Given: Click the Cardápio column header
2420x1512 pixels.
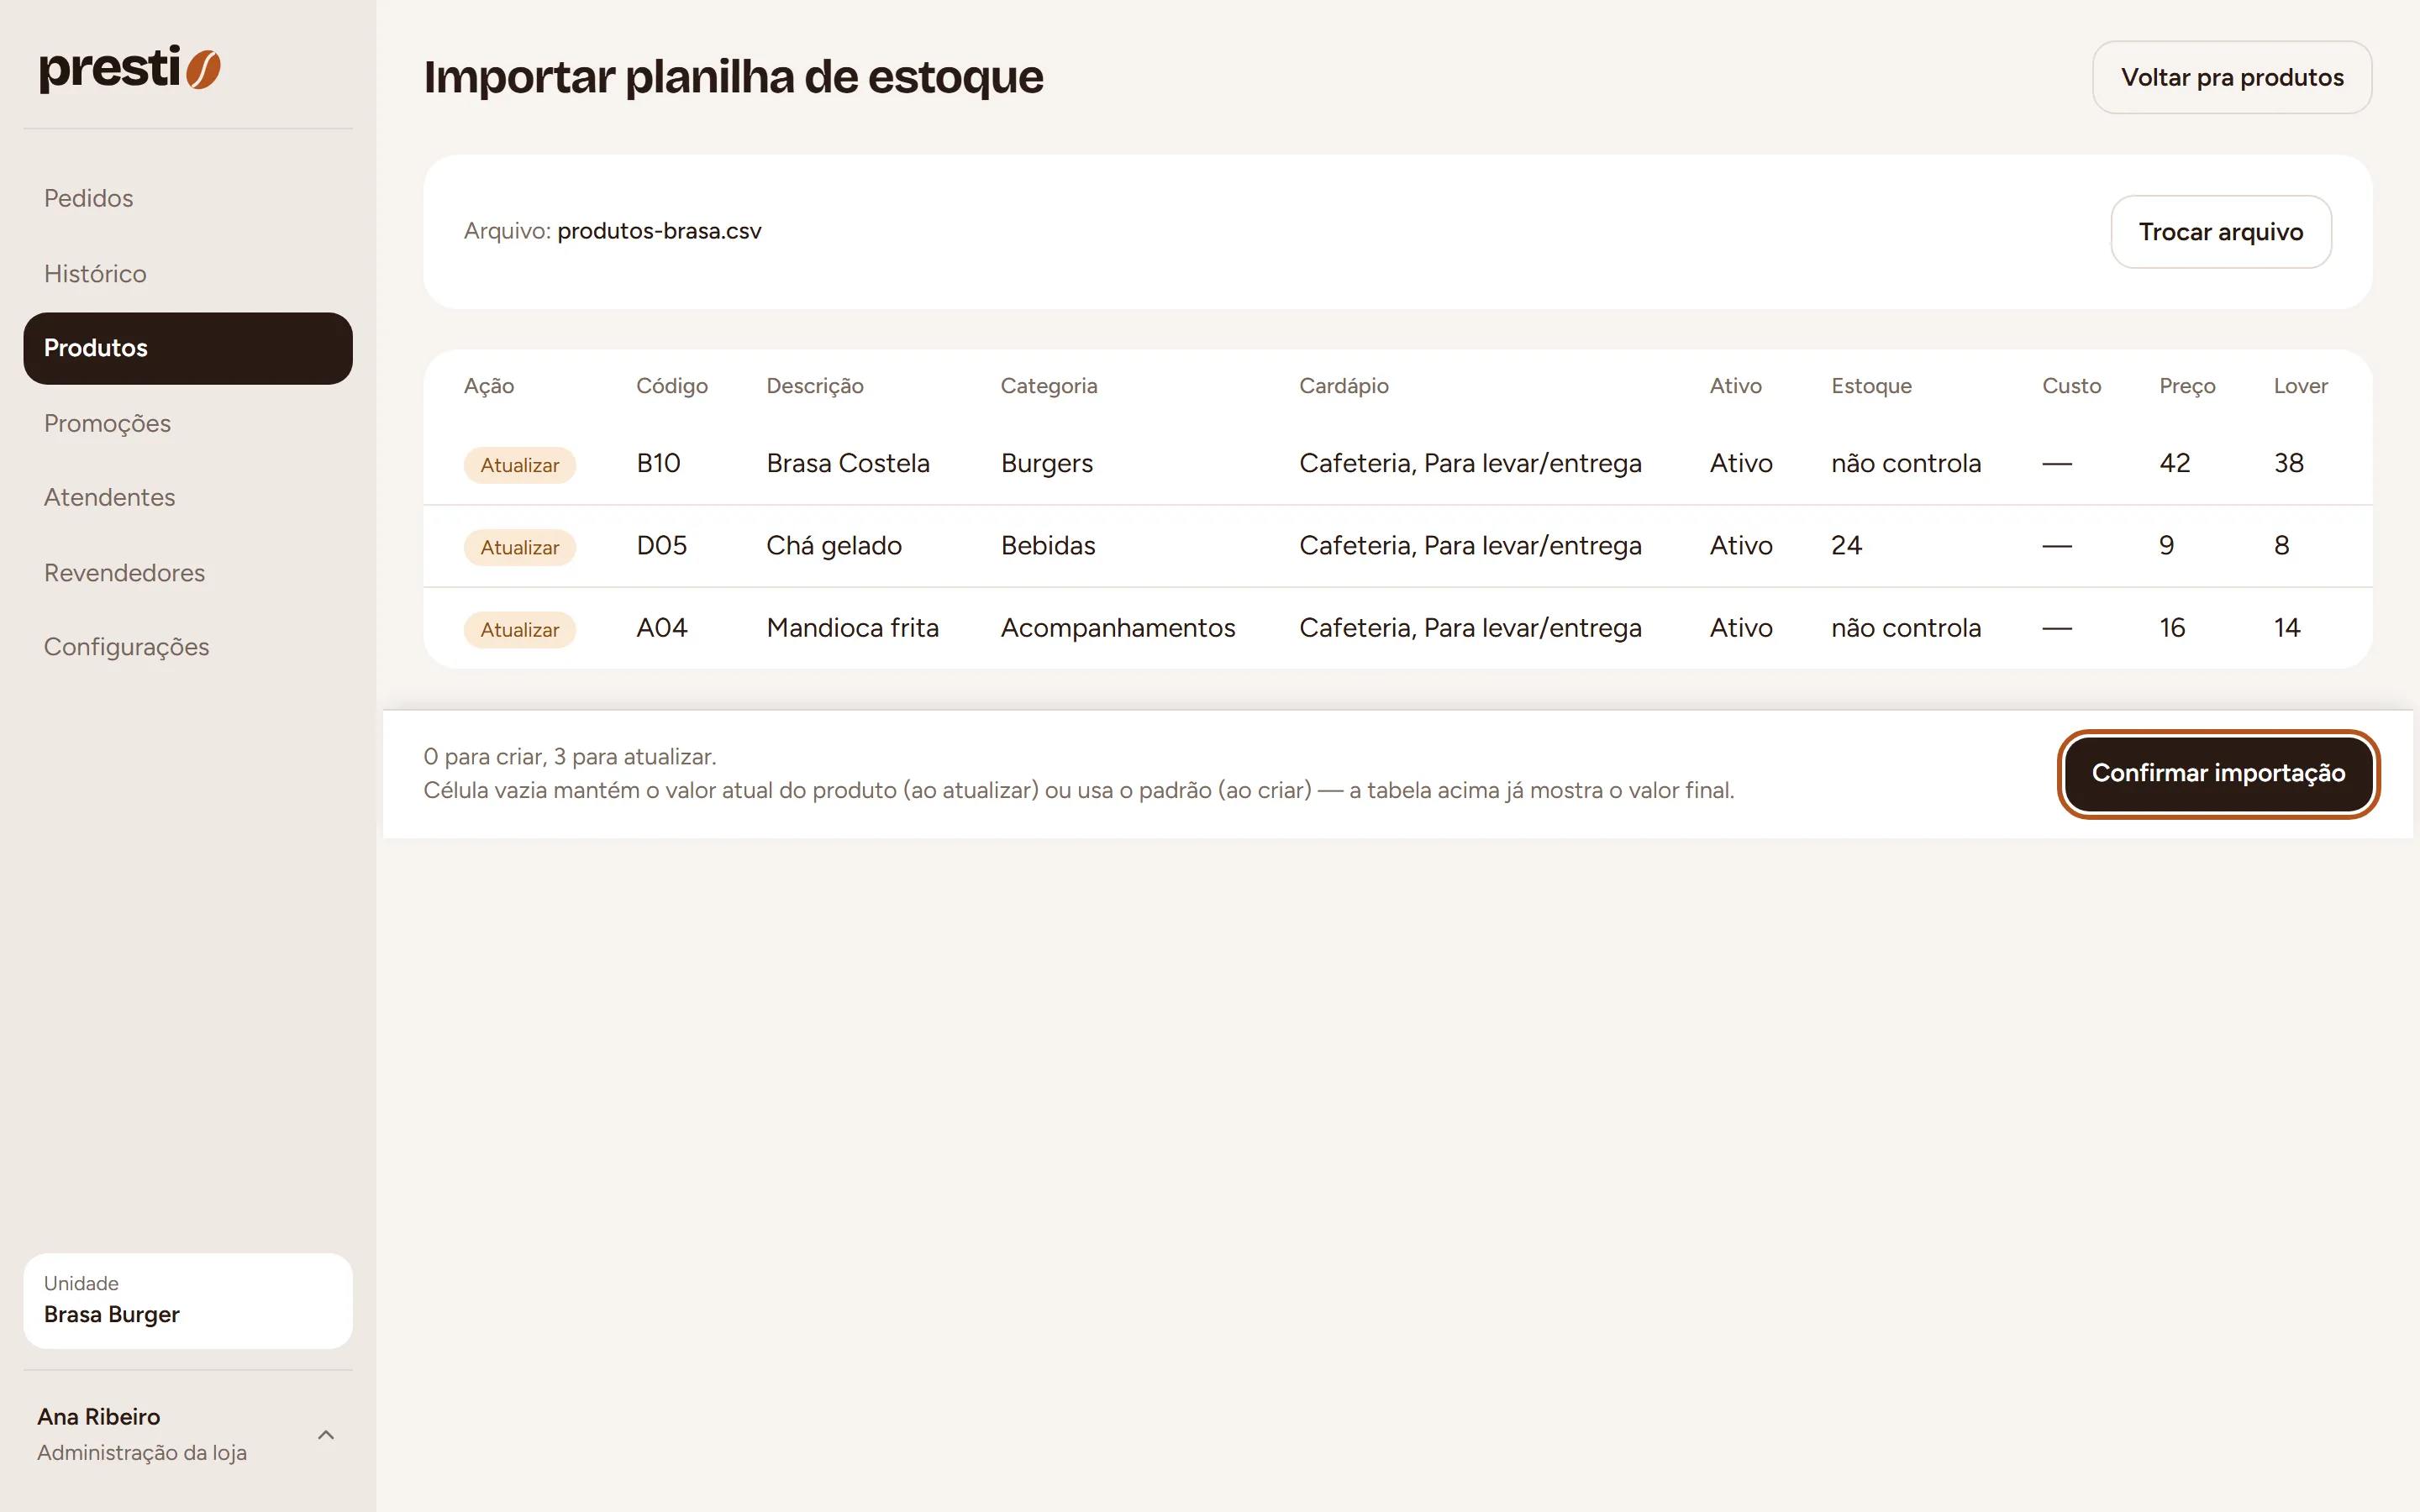Looking at the screenshot, I should 1343,386.
